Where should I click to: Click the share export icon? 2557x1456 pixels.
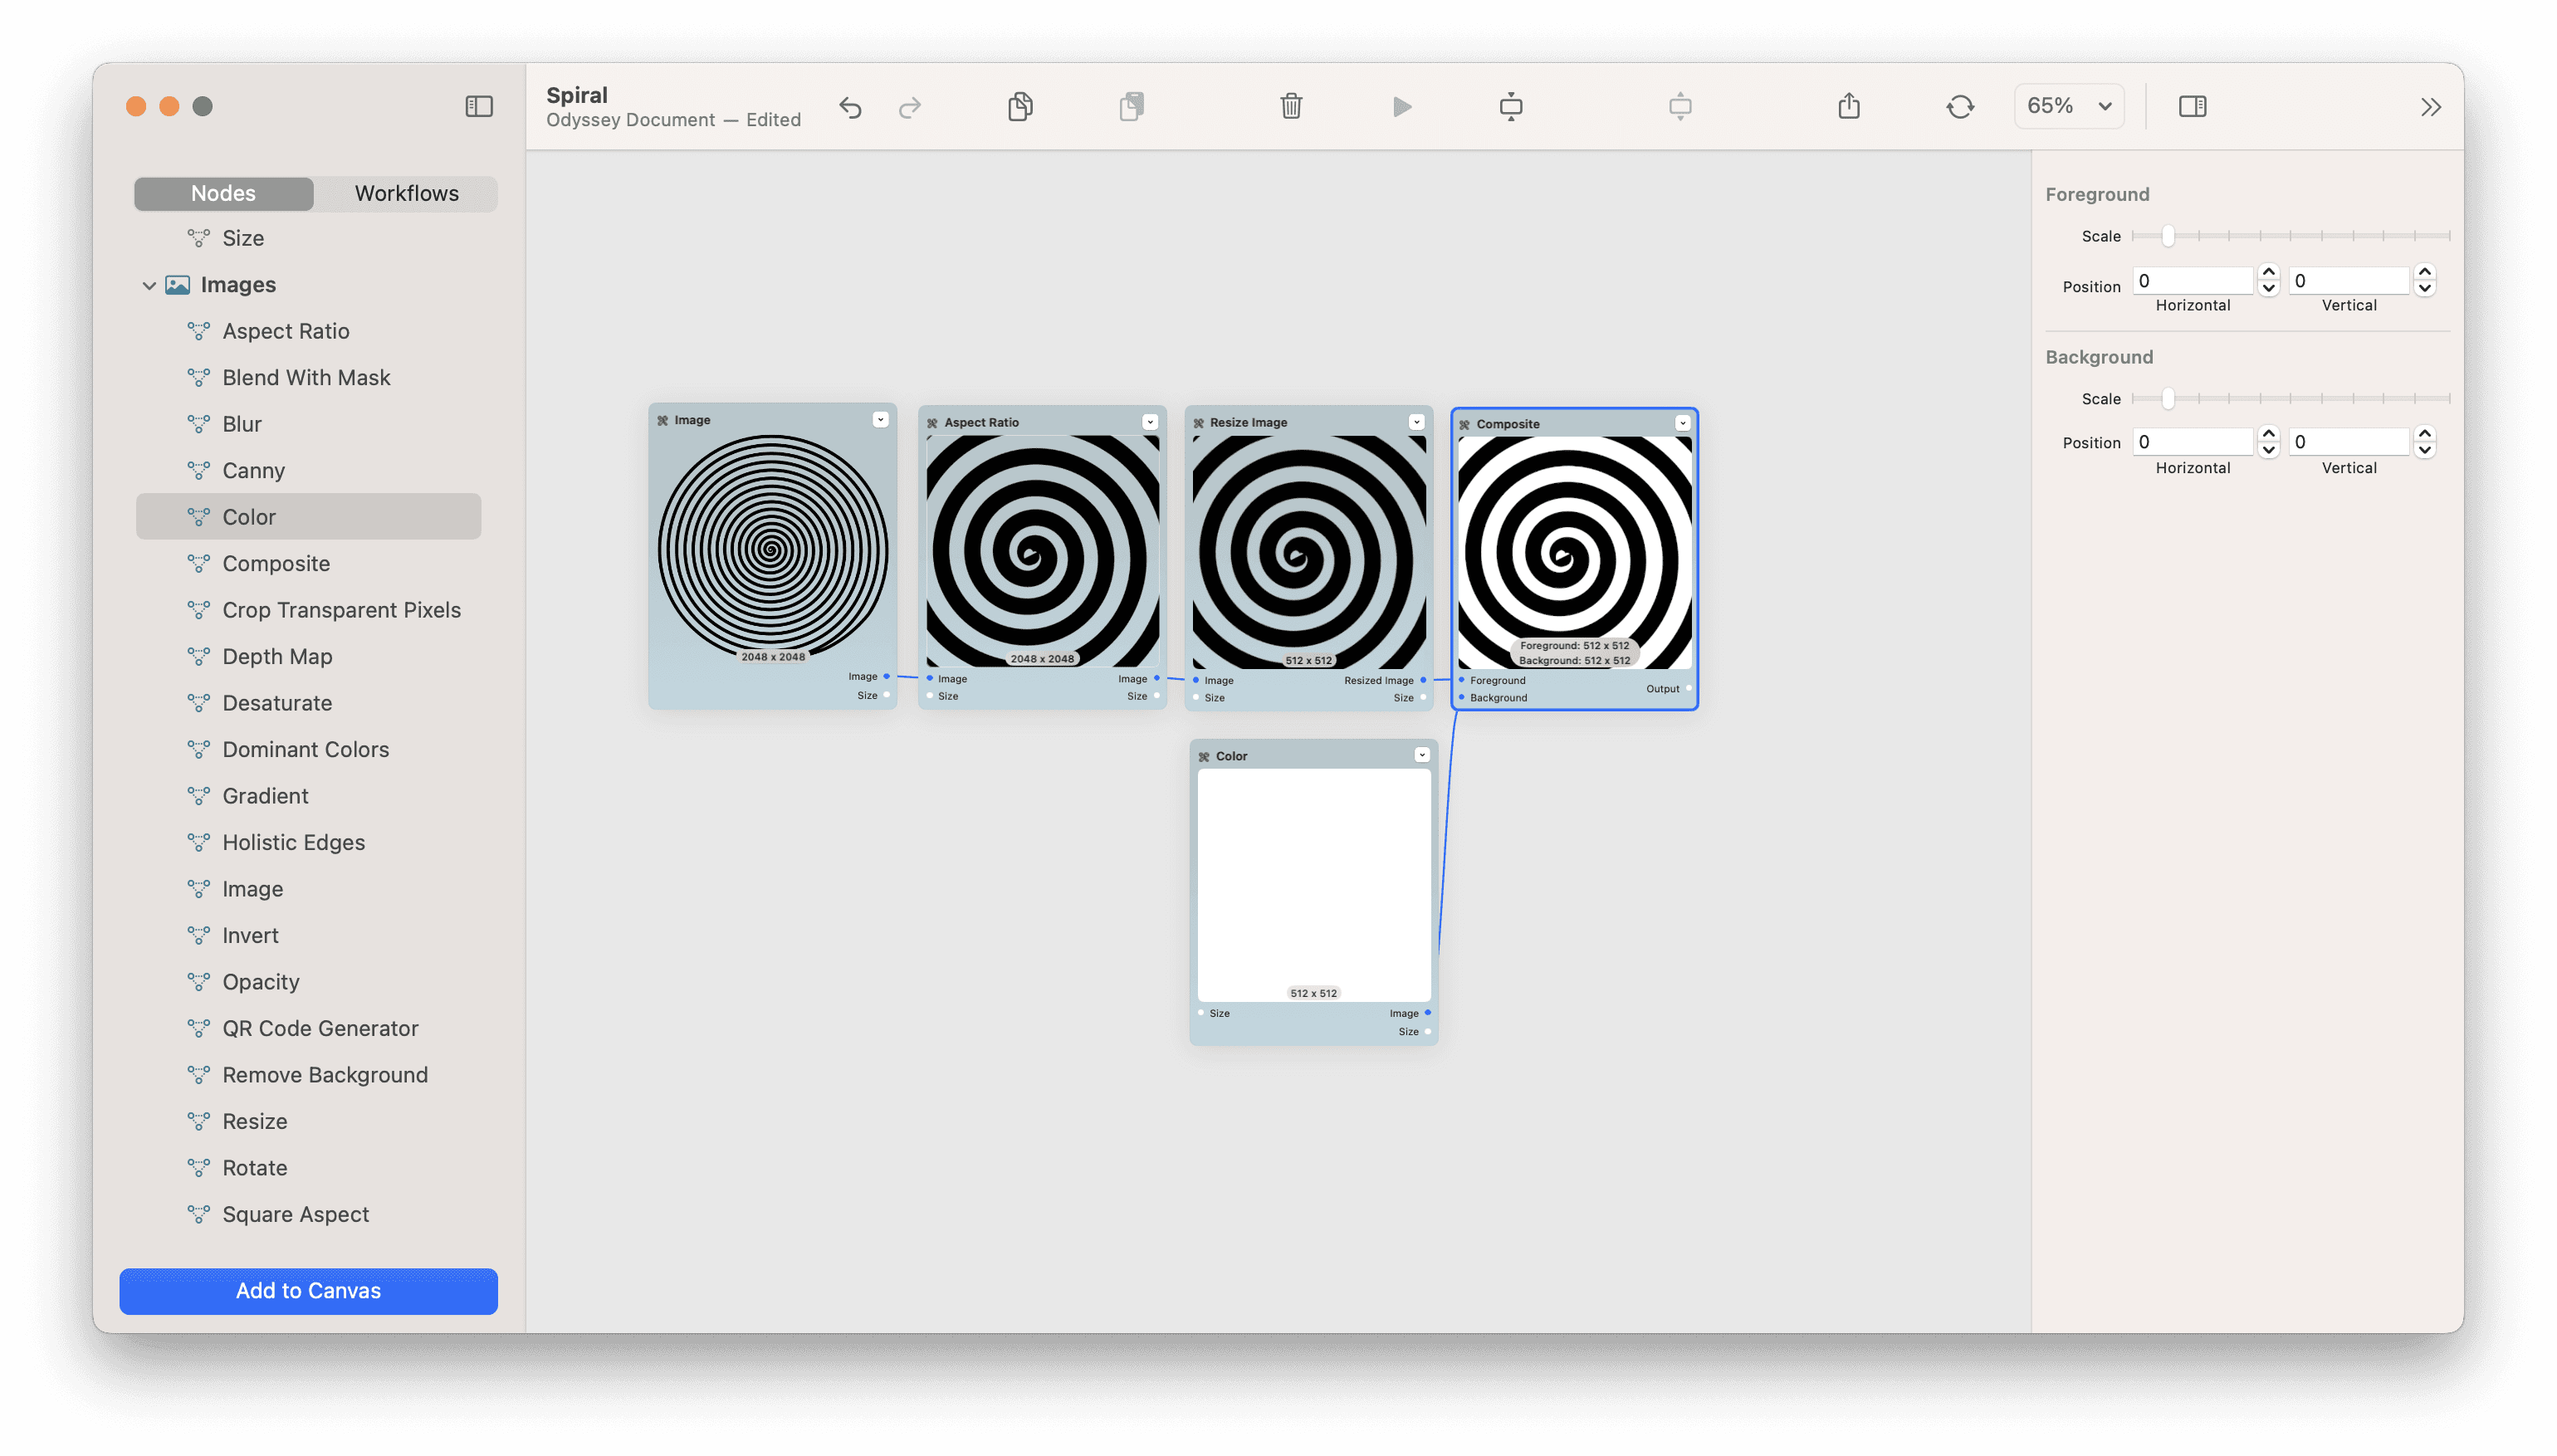click(x=1849, y=106)
